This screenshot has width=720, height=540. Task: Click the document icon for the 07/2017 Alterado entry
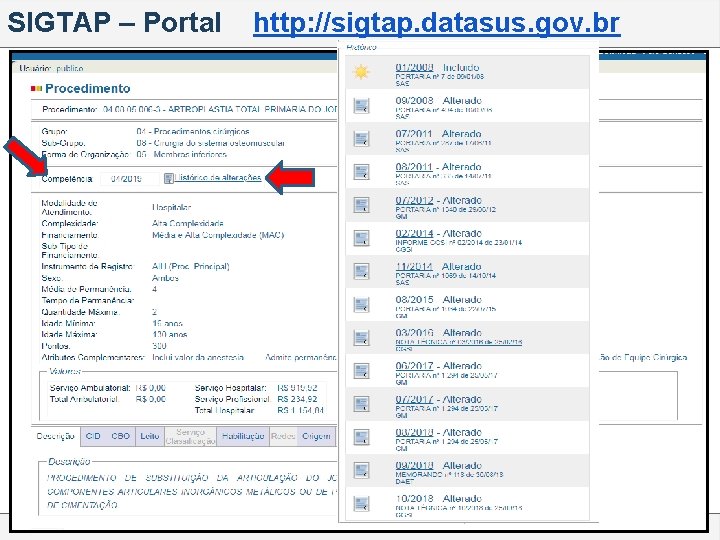click(361, 404)
